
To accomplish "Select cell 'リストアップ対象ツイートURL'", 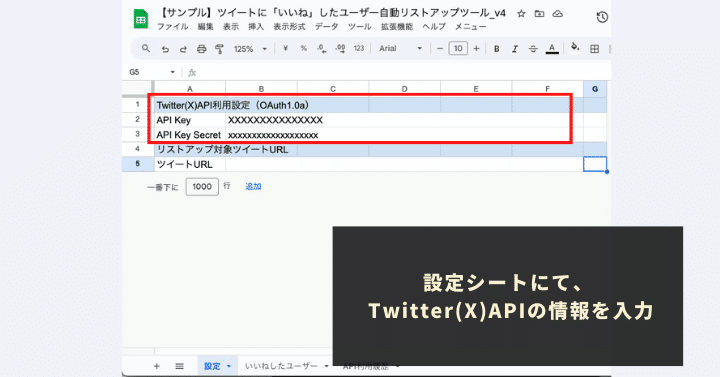I will click(190, 149).
